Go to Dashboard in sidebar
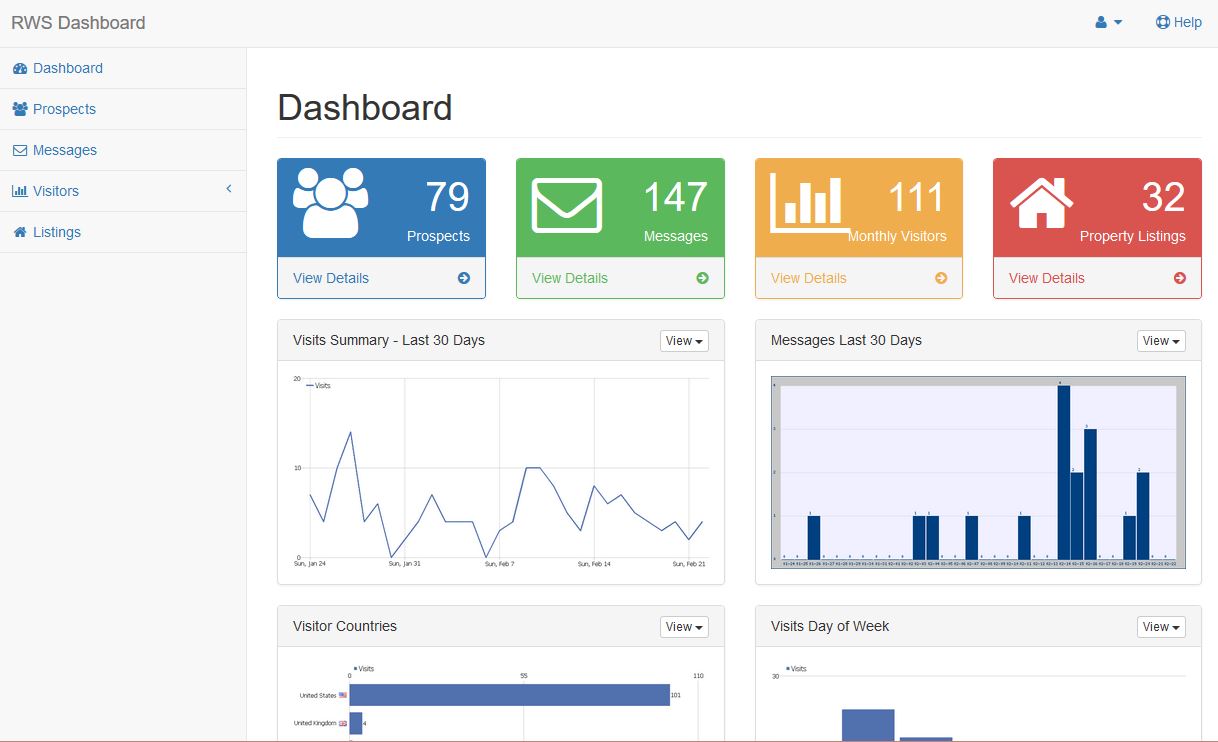The width and height of the screenshot is (1218, 742). 123,68
